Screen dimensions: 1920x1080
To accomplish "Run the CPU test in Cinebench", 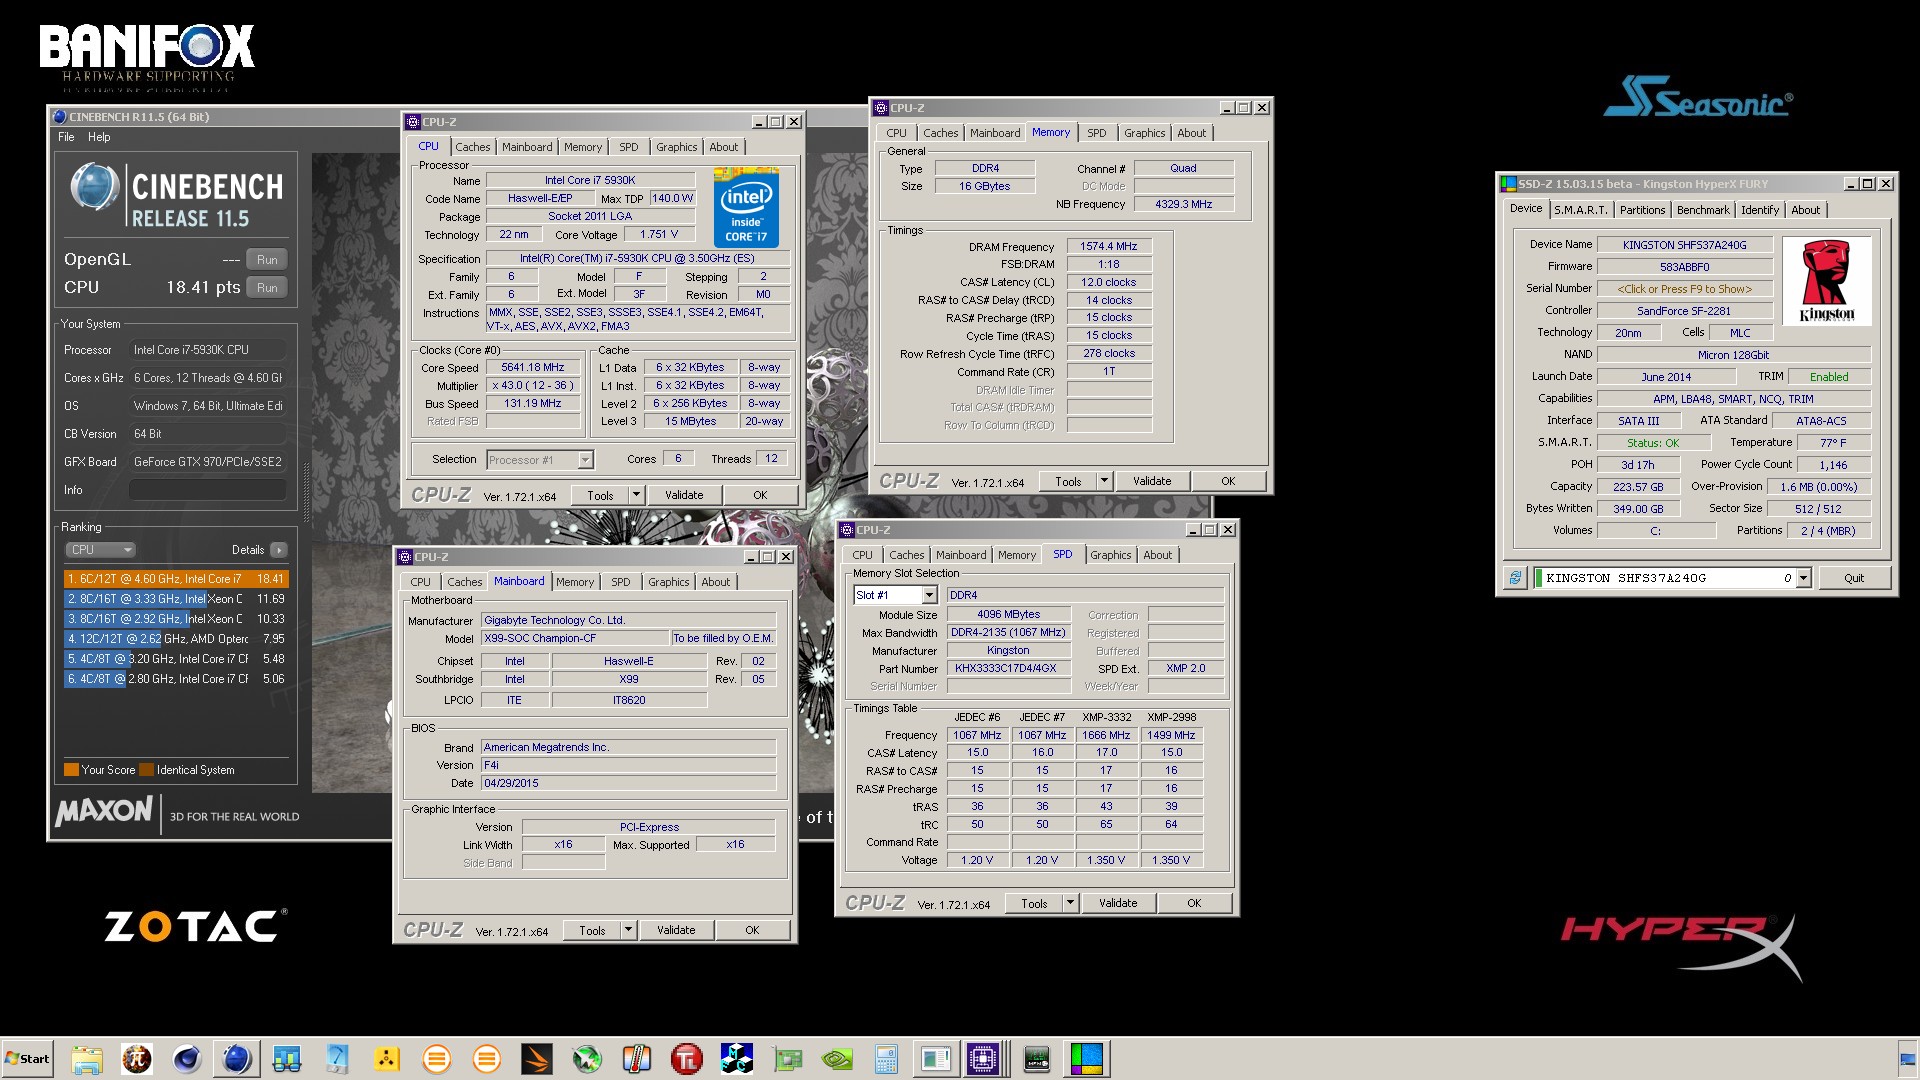I will click(x=267, y=288).
